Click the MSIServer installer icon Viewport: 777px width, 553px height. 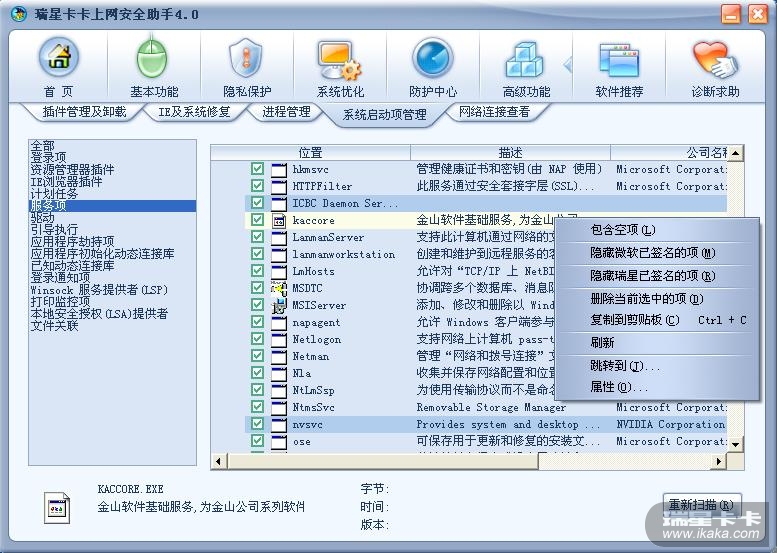[x=279, y=305]
